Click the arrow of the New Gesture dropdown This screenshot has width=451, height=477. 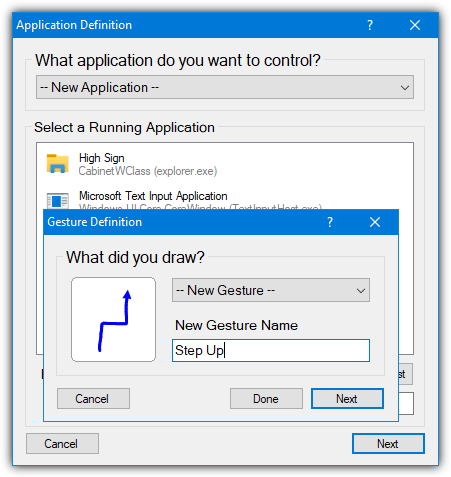(x=361, y=291)
